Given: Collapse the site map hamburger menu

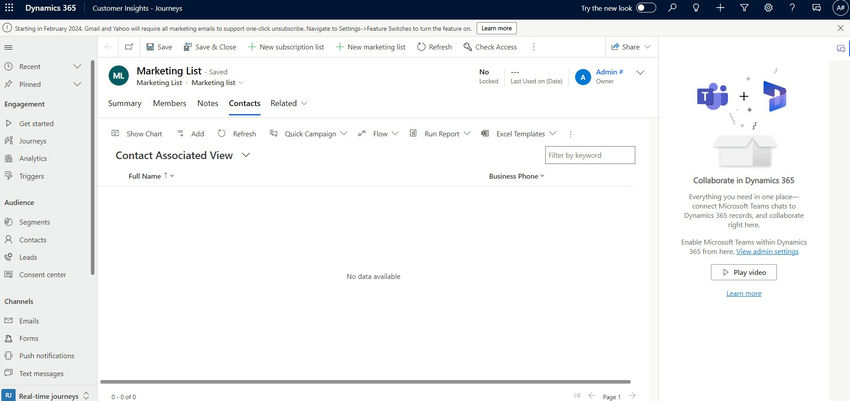Looking at the screenshot, I should pyautogui.click(x=8, y=48).
